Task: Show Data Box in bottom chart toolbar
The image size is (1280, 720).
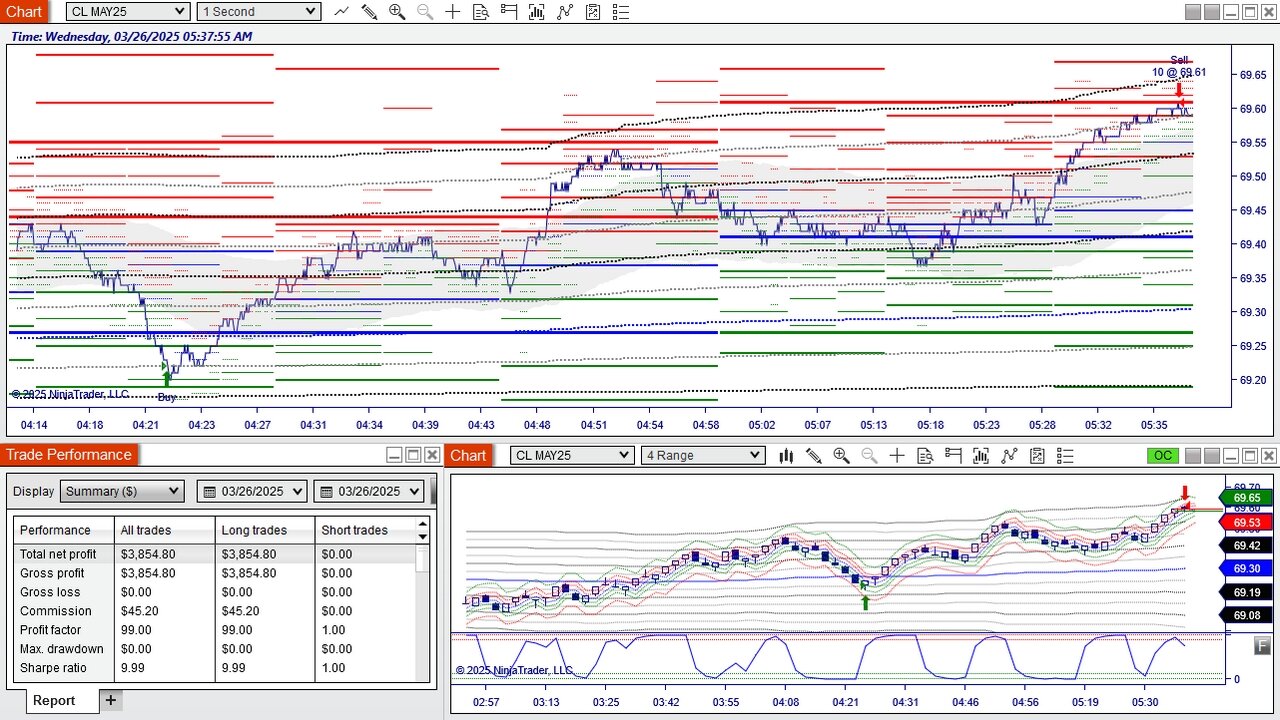Action: pyautogui.click(x=925, y=456)
